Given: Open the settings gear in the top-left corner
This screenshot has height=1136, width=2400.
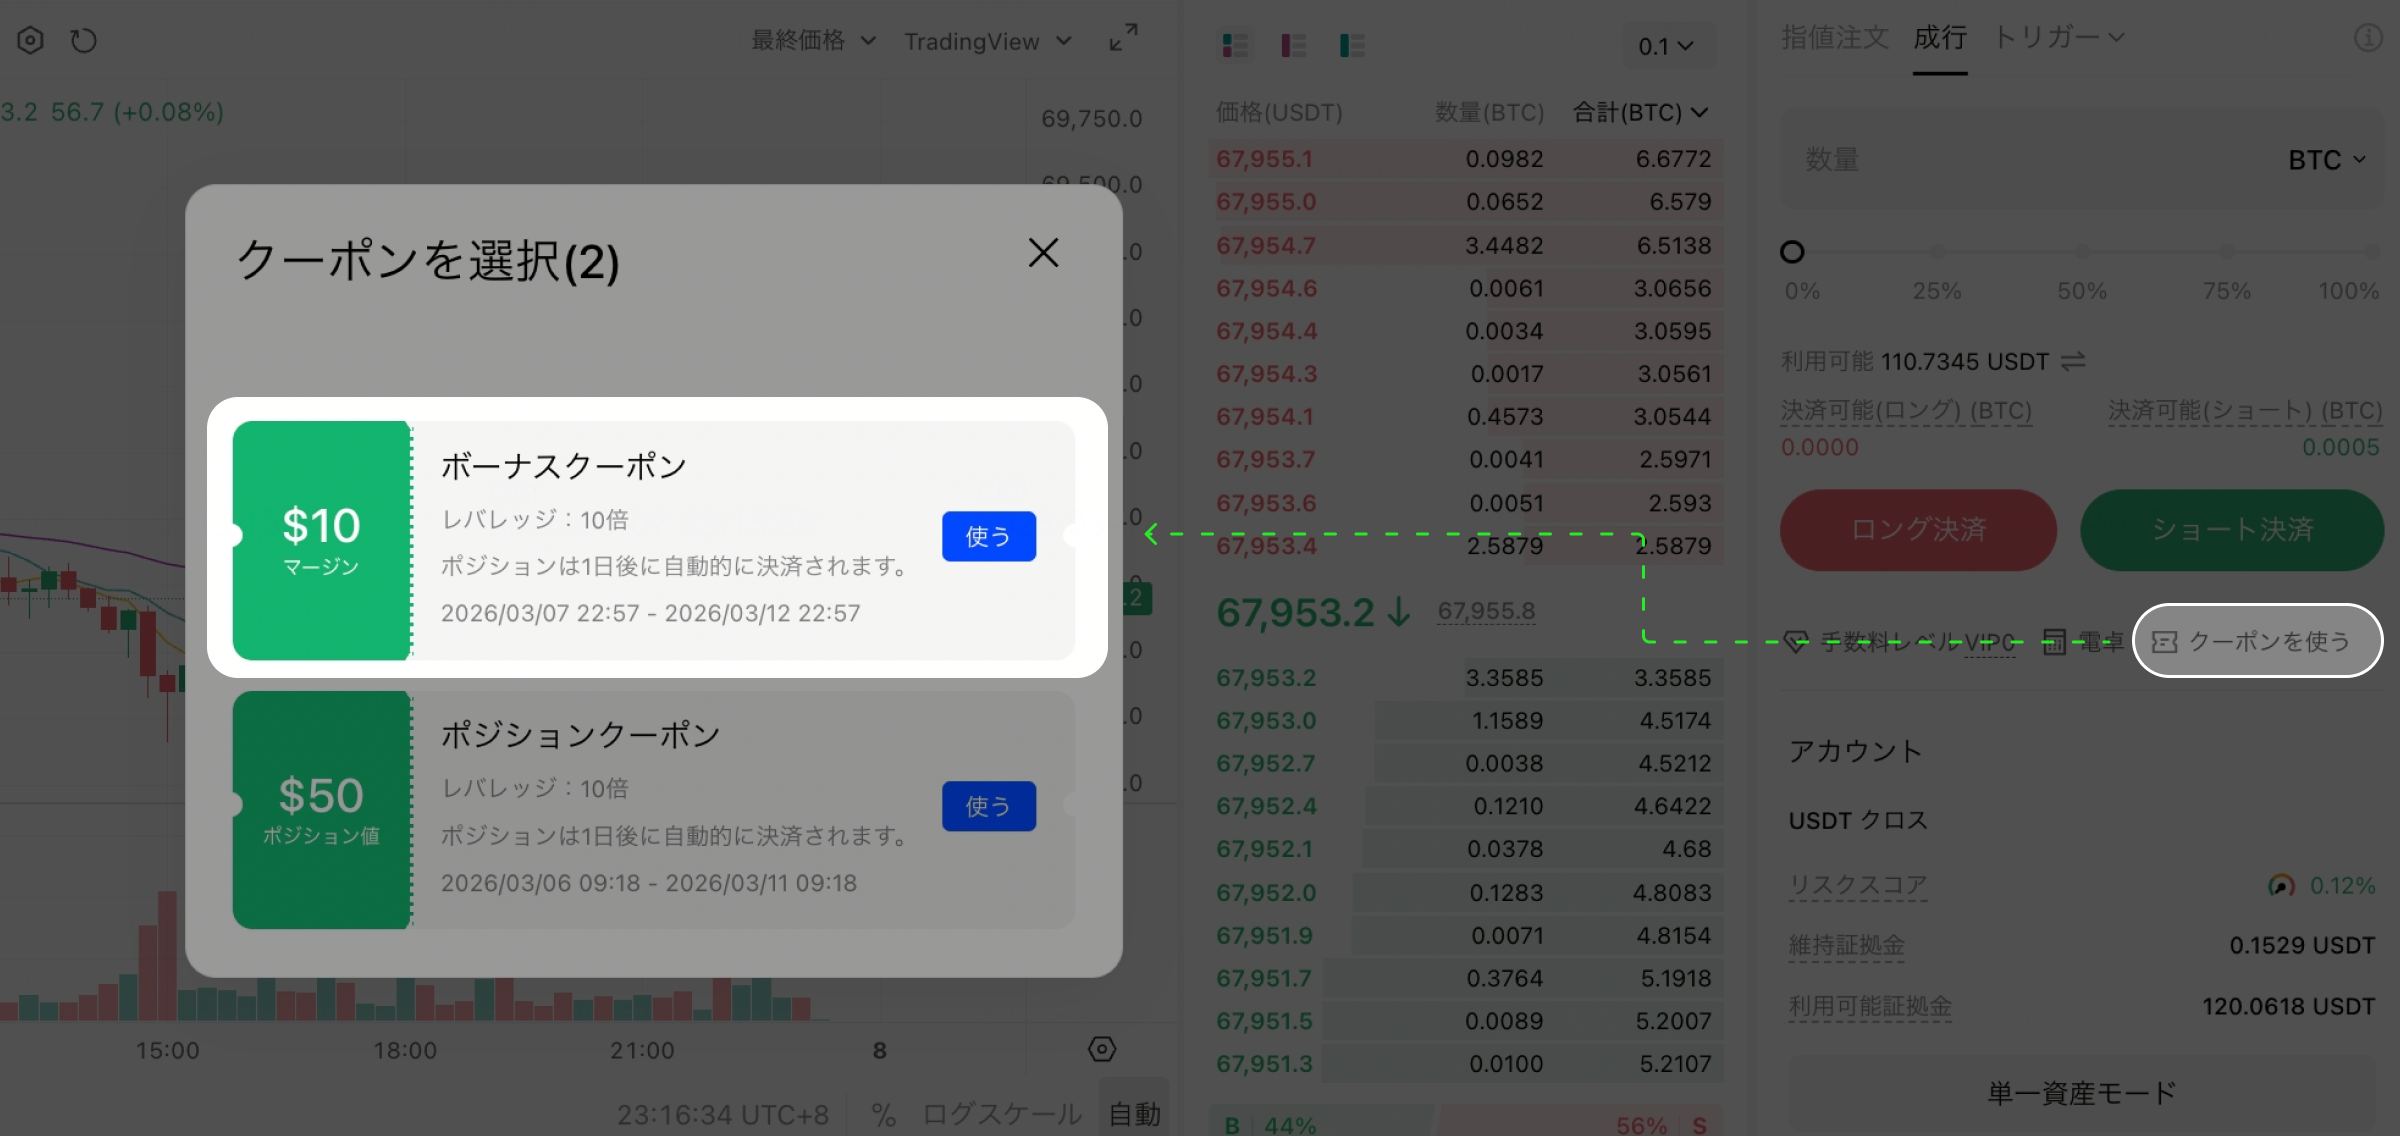Looking at the screenshot, I should [x=30, y=39].
